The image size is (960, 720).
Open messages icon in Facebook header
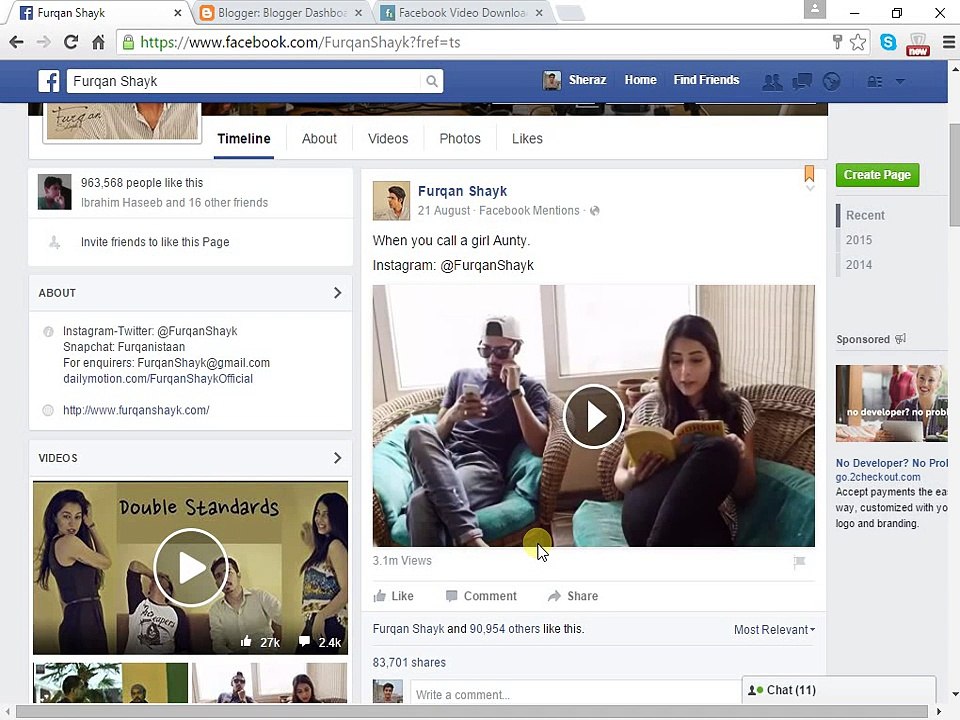[802, 81]
